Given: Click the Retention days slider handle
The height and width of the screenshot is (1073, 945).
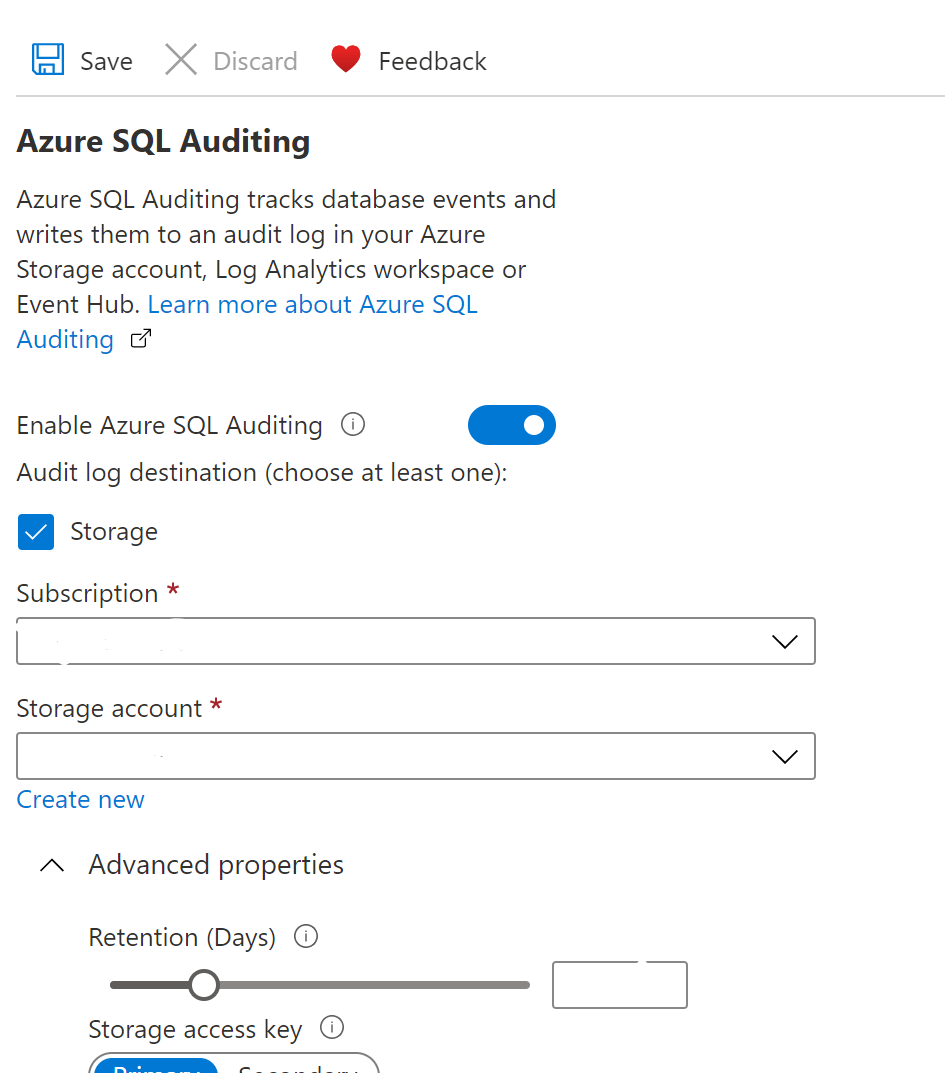Looking at the screenshot, I should click(x=204, y=985).
